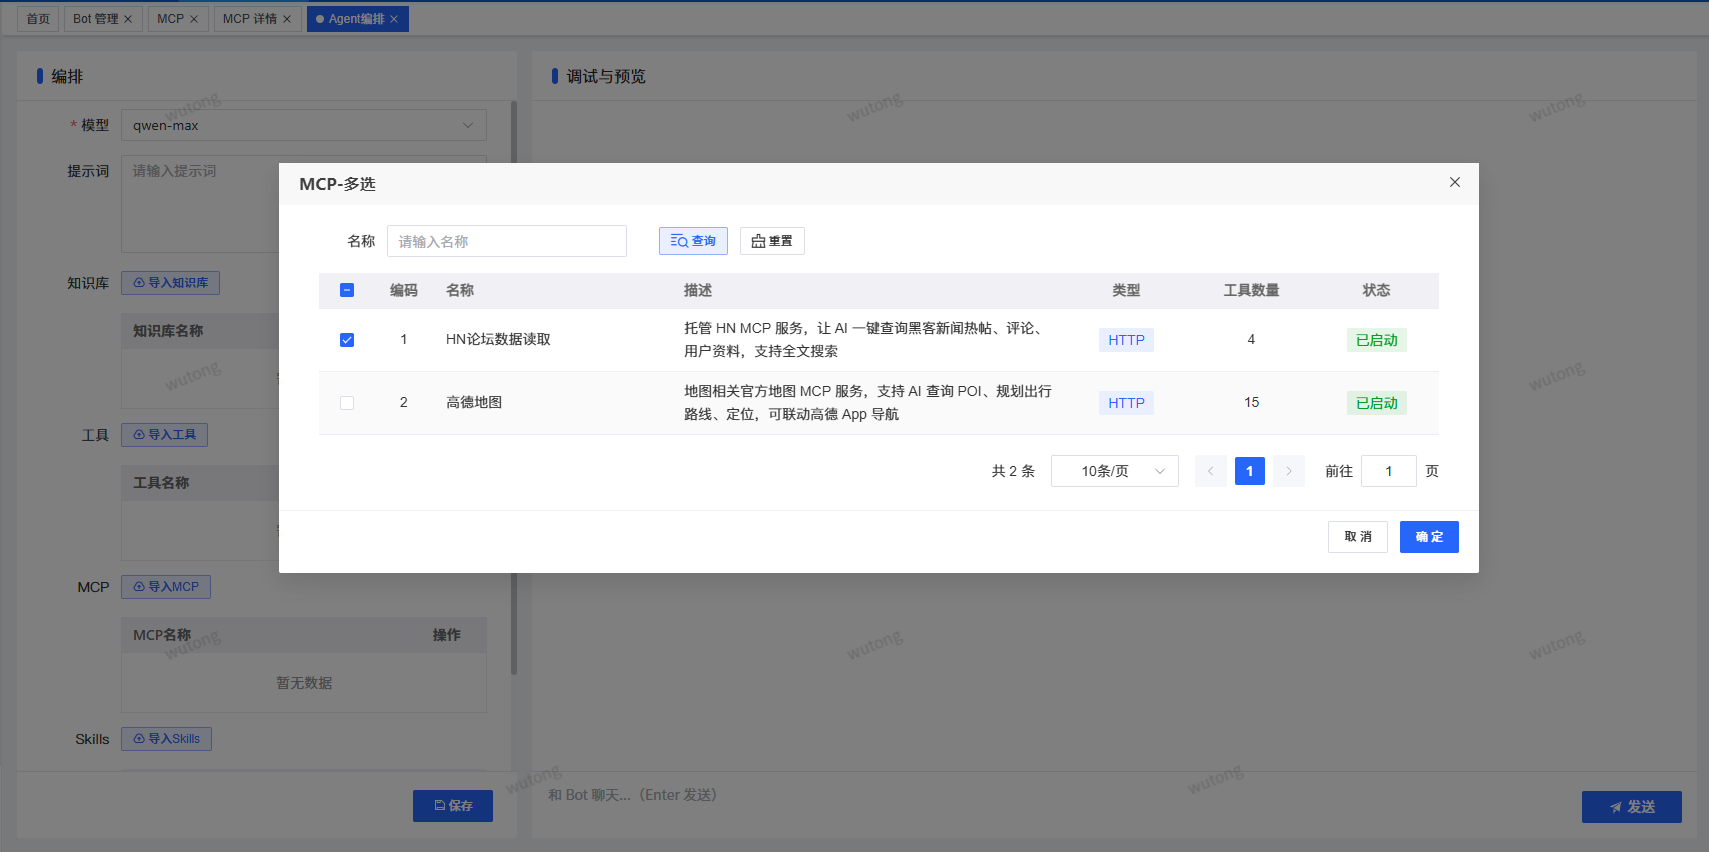The width and height of the screenshot is (1709, 852).
Task: Close the Bot 管理 tab
Action: pyautogui.click(x=128, y=19)
